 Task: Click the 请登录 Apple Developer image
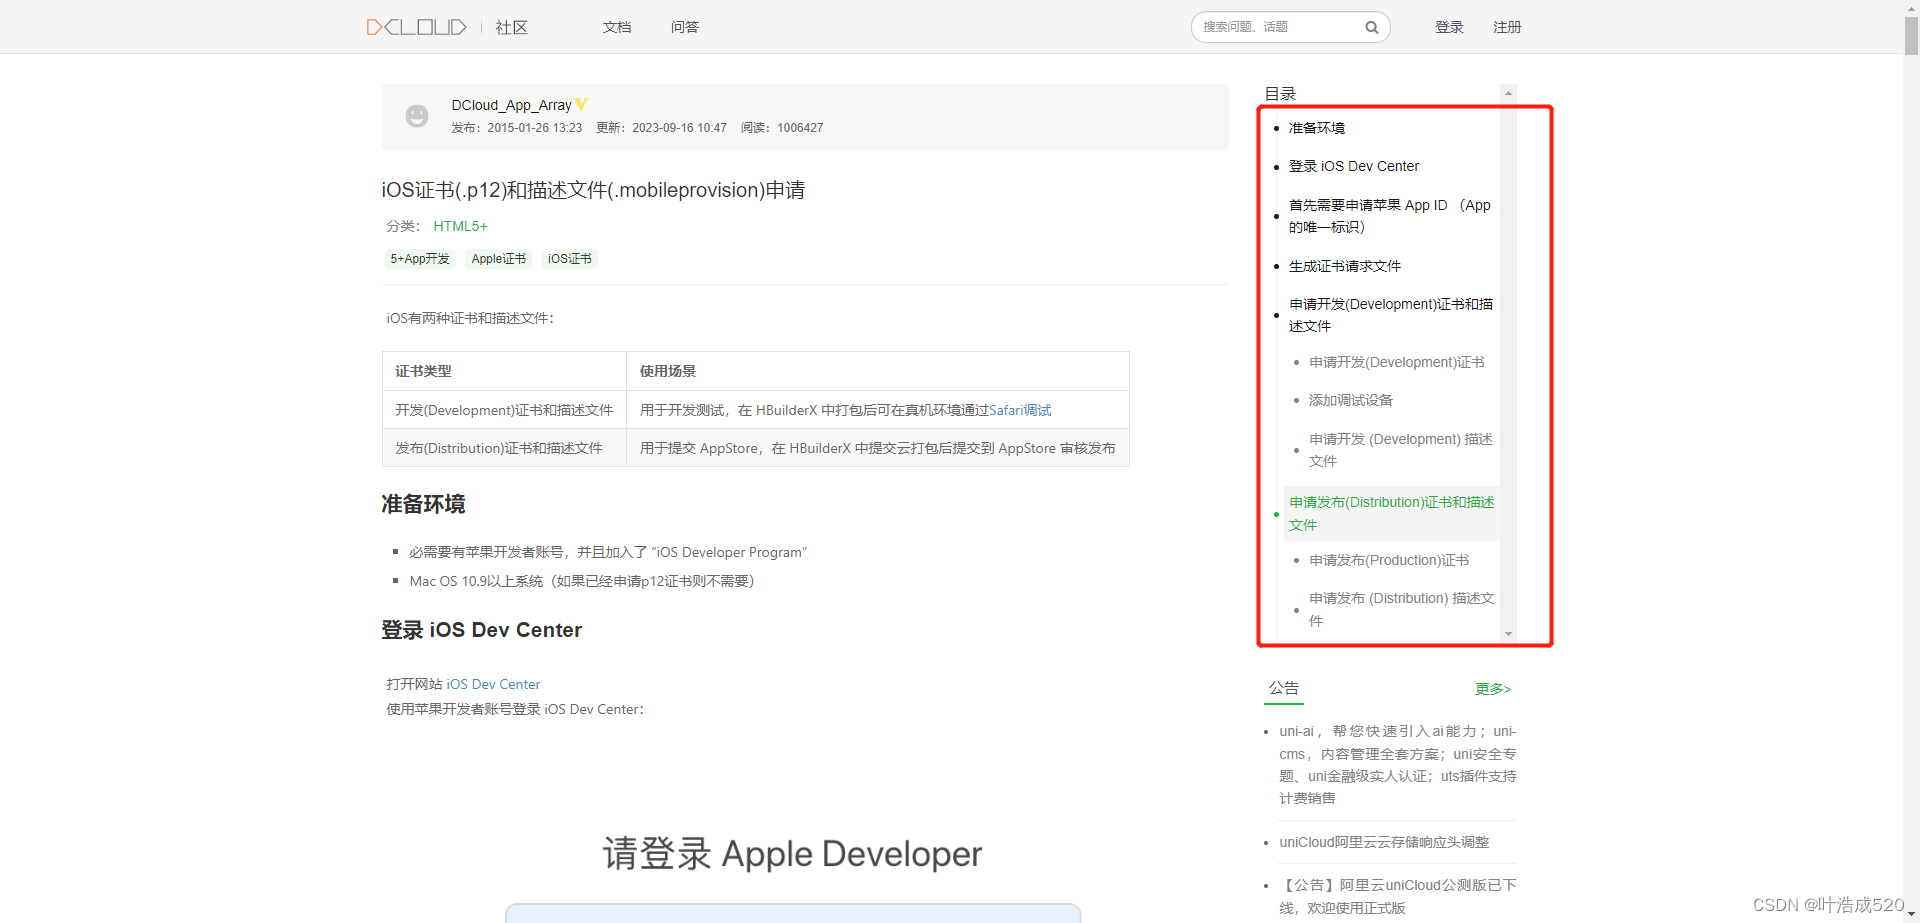coord(792,854)
